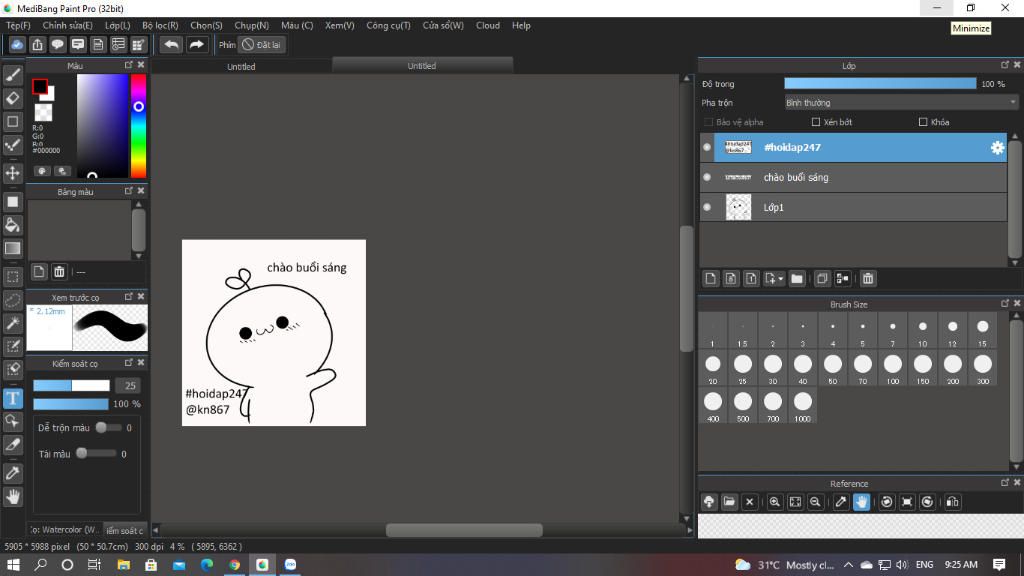The width and height of the screenshot is (1024, 576).
Task: Select brush size 50
Action: [x=832, y=368]
